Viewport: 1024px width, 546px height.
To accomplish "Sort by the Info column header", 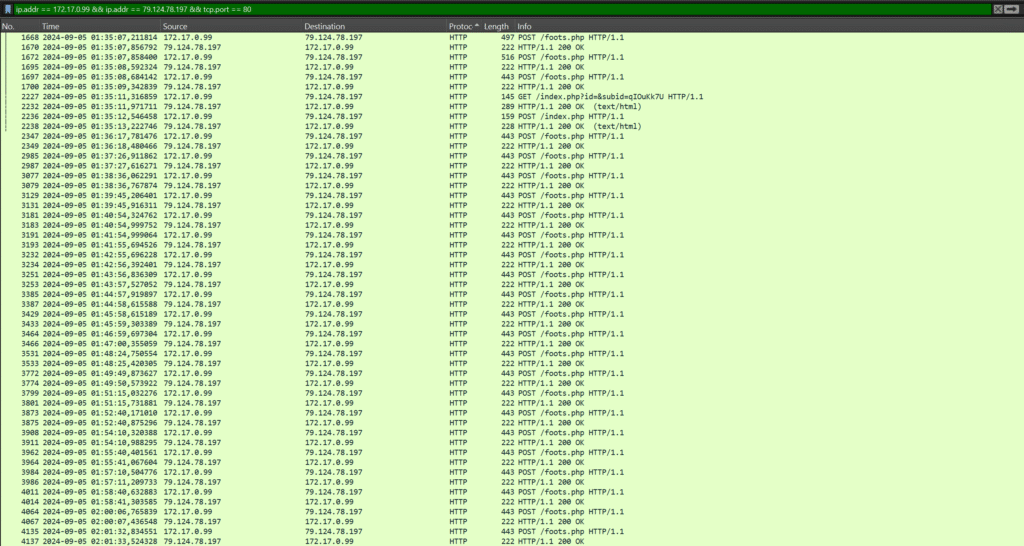I will [x=770, y=27].
